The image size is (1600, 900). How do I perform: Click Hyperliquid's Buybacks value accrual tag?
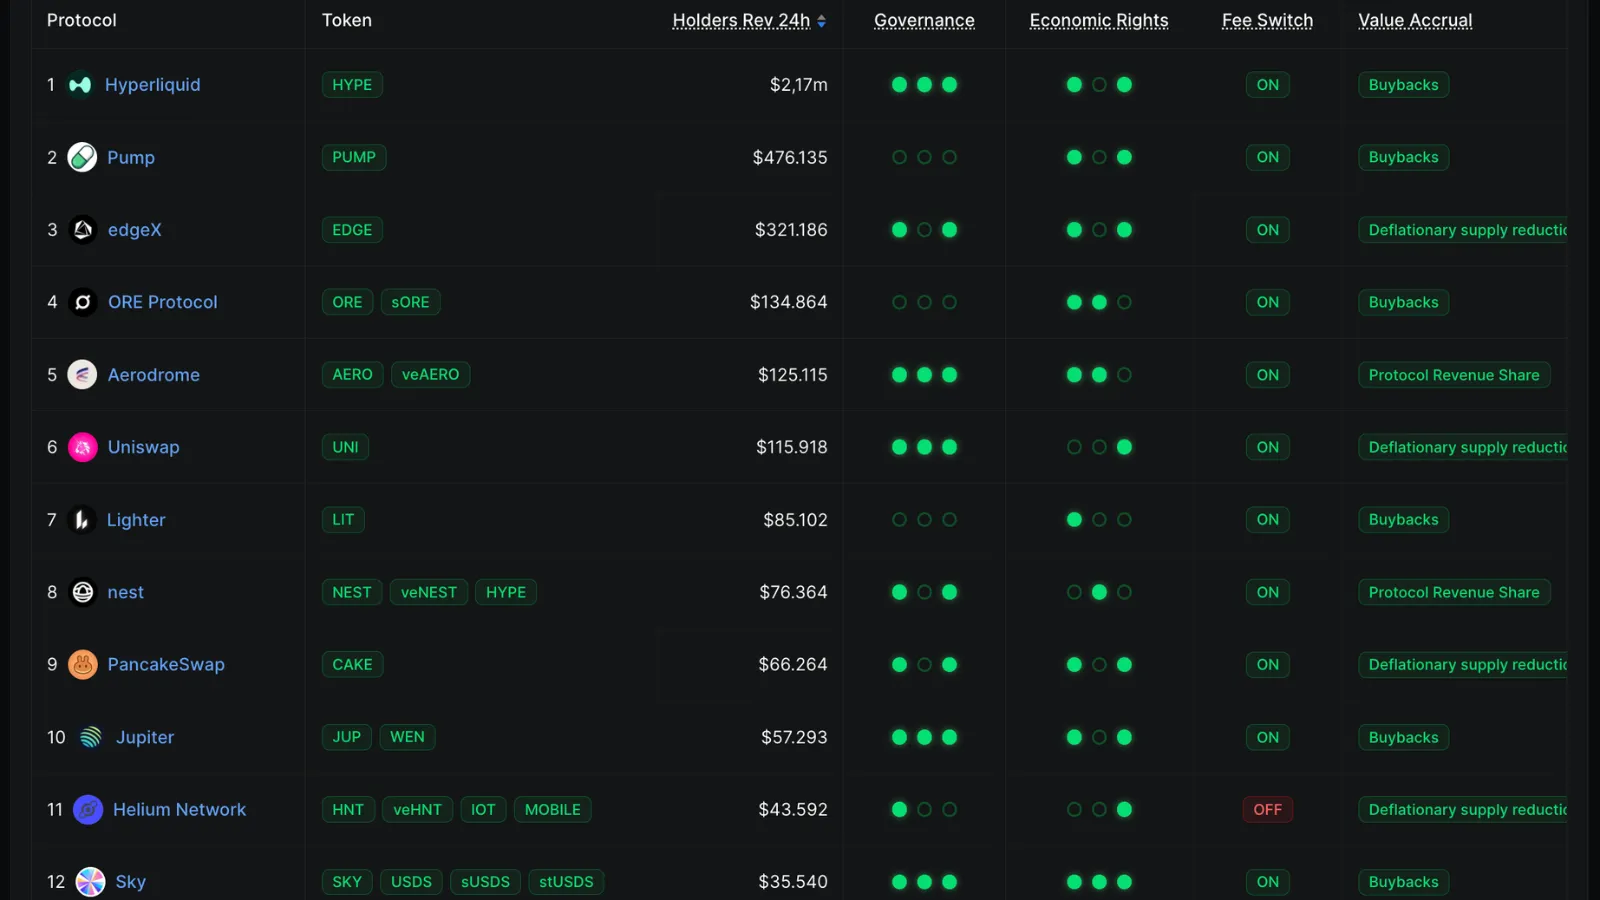[1404, 85]
